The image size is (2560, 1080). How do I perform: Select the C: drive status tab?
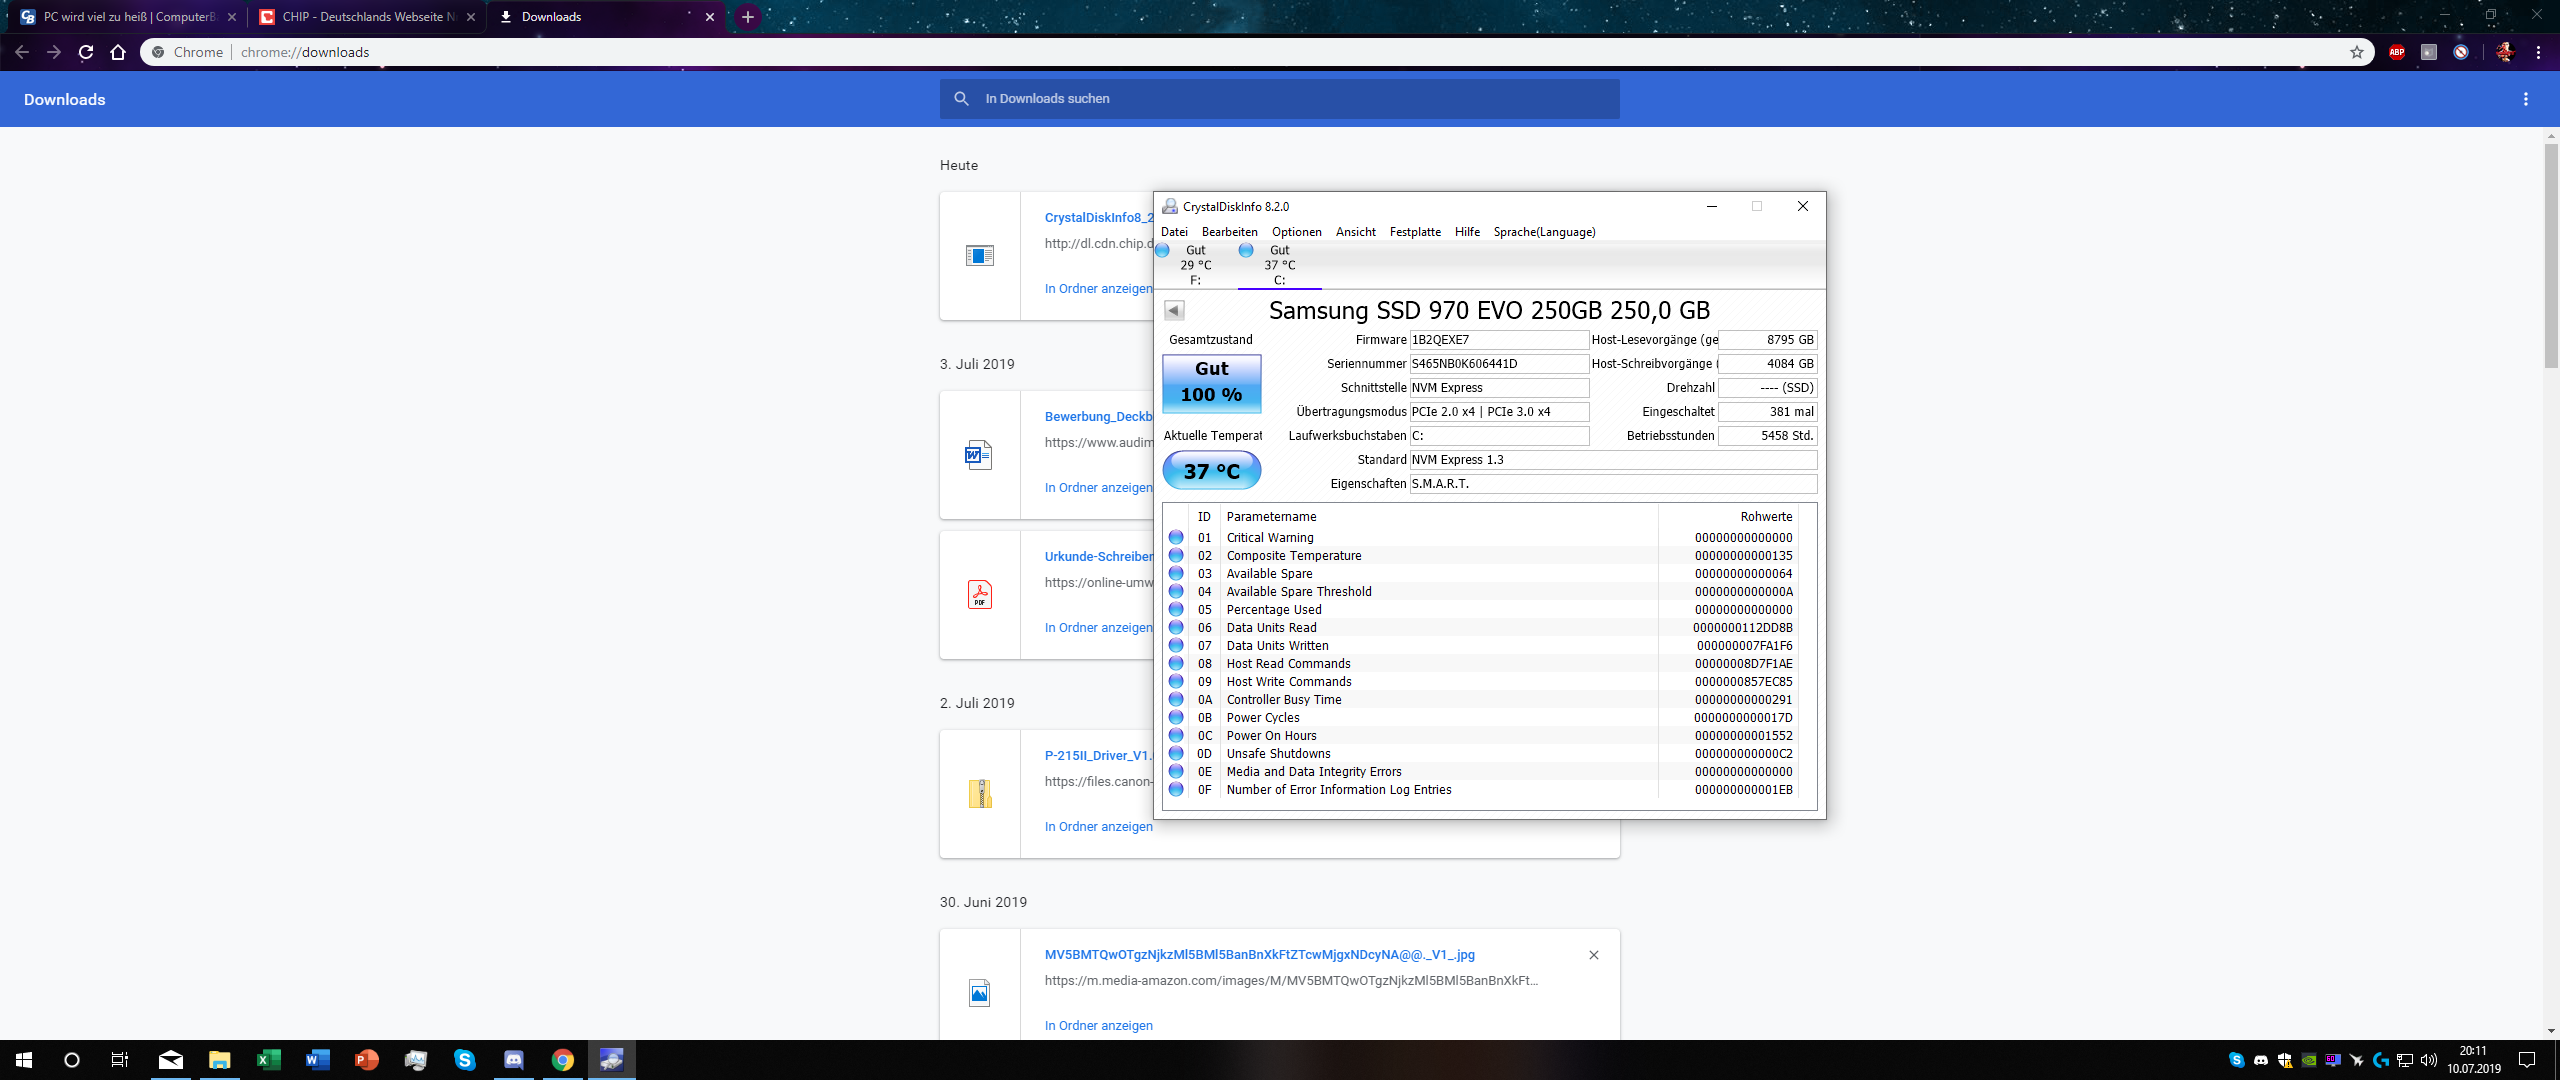tap(1279, 265)
